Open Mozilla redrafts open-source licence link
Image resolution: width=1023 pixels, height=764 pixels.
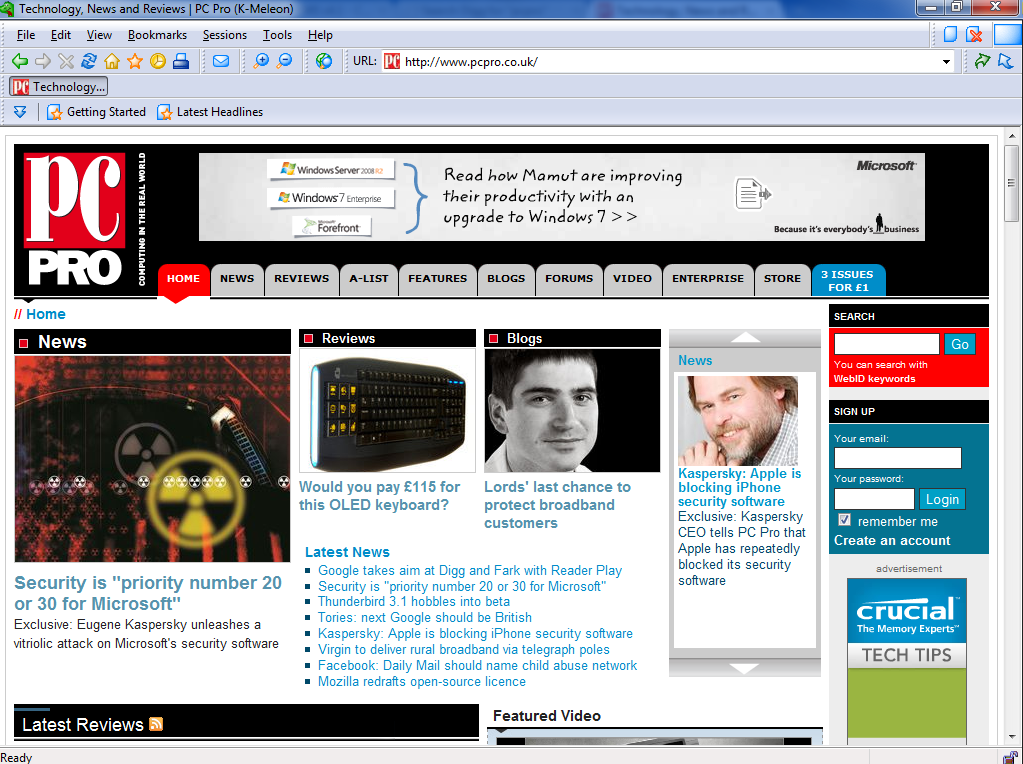[421, 681]
